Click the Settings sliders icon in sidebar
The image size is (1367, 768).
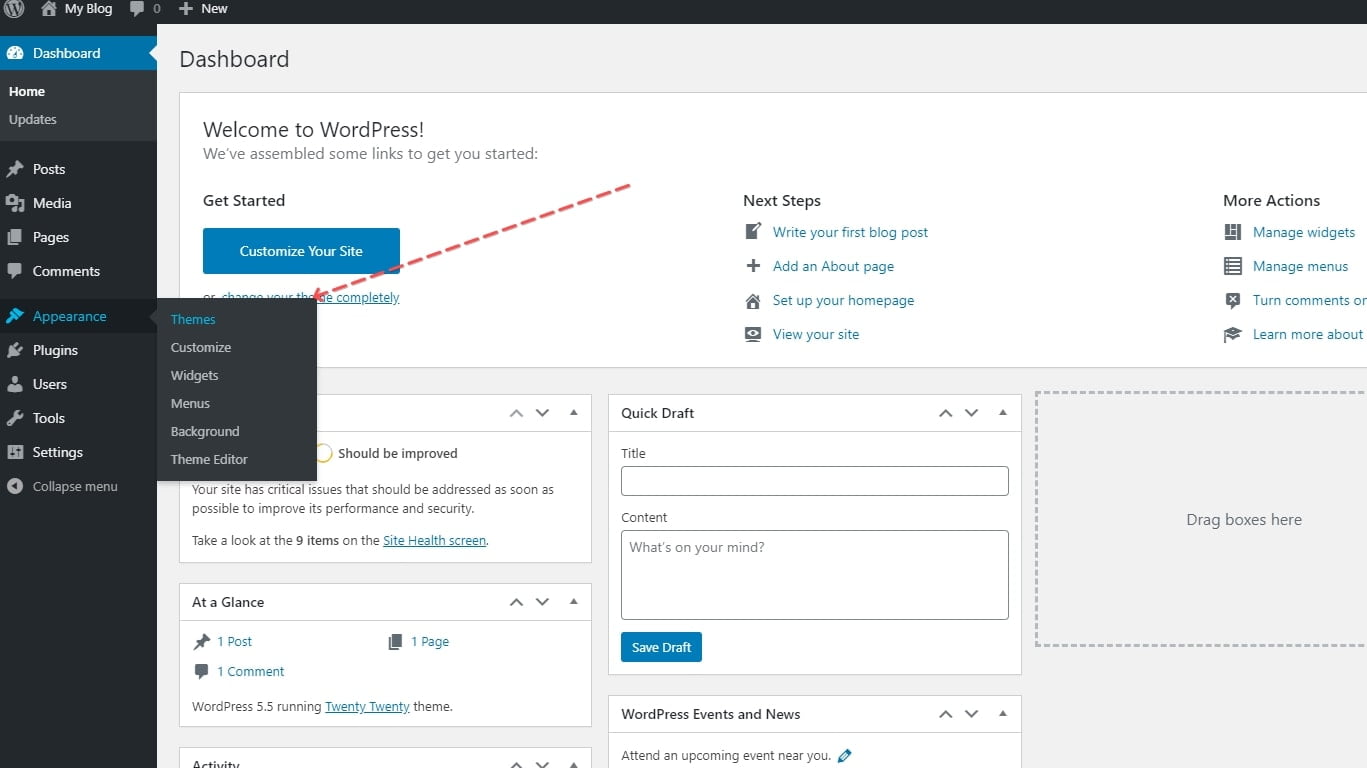[15, 452]
